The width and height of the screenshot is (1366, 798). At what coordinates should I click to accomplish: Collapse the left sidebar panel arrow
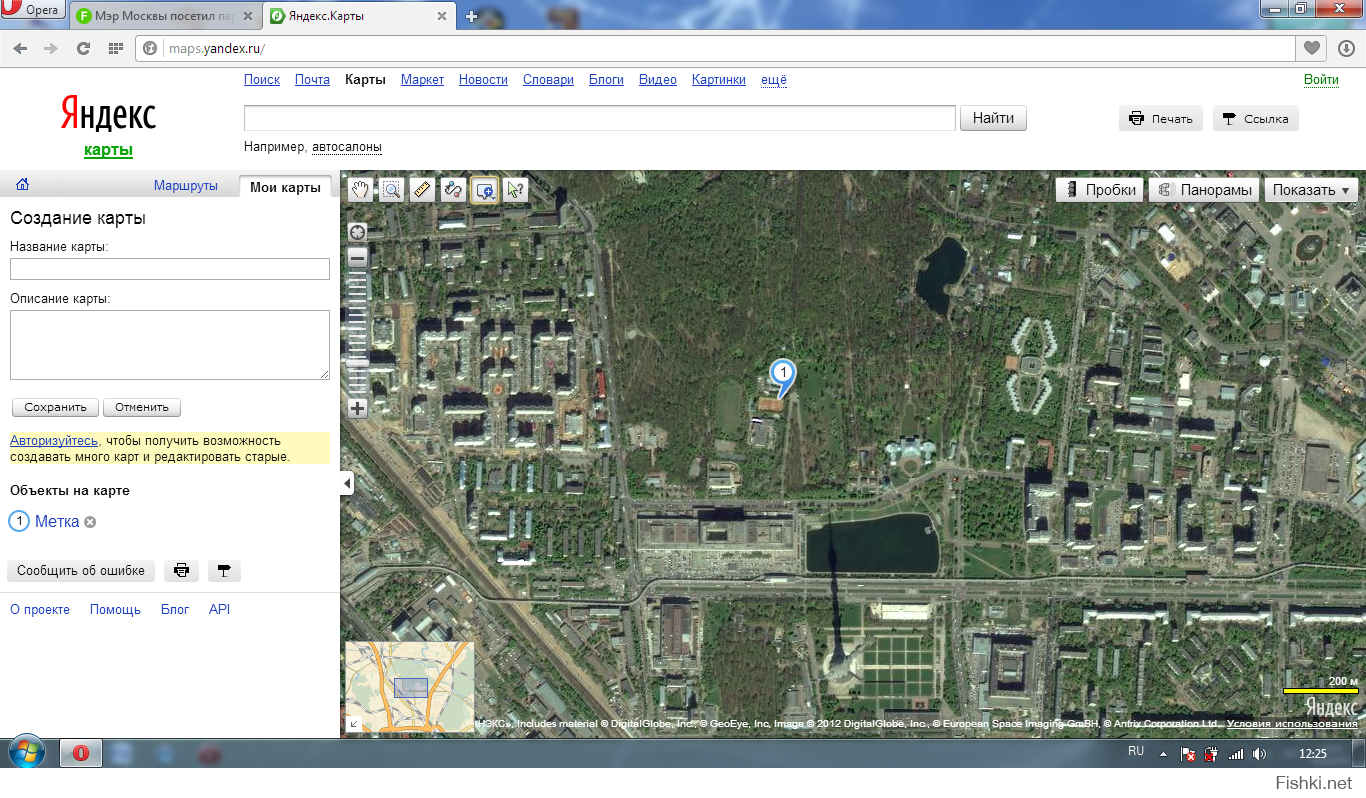(347, 484)
